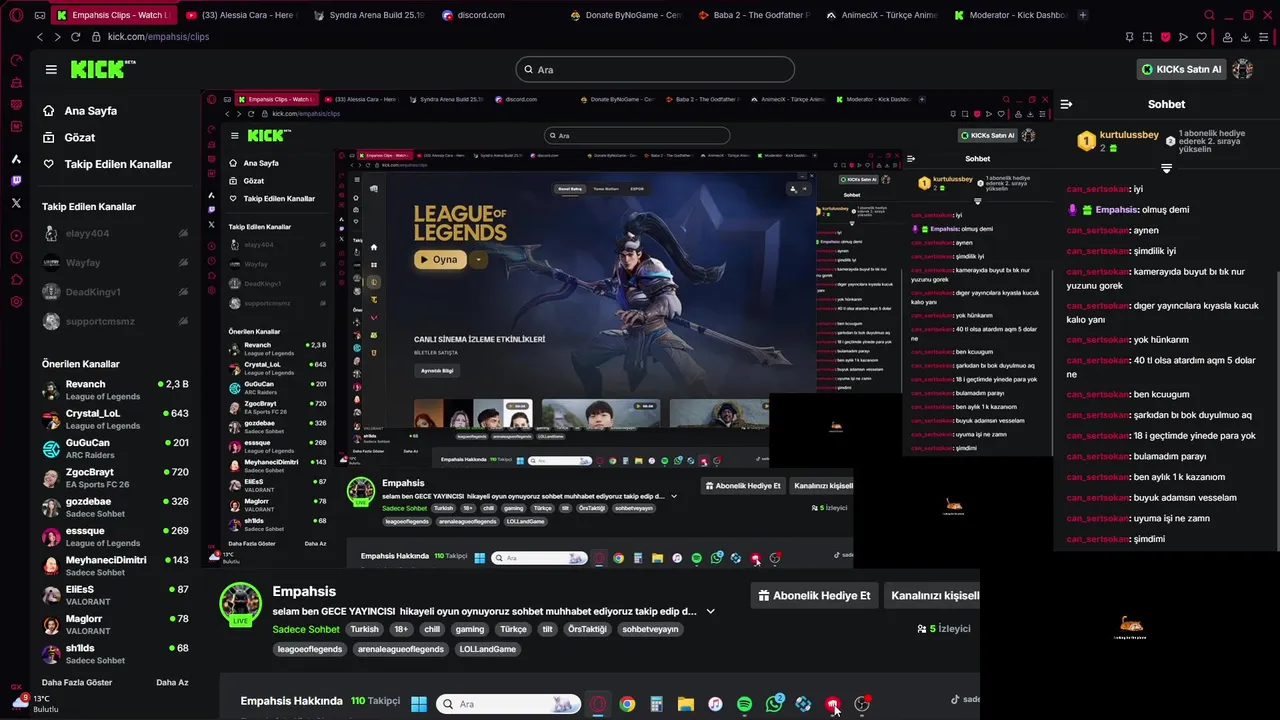Screen dimensions: 1280x720
Task: Open Opera workspaces icon beside first tab
Action: [39, 15]
